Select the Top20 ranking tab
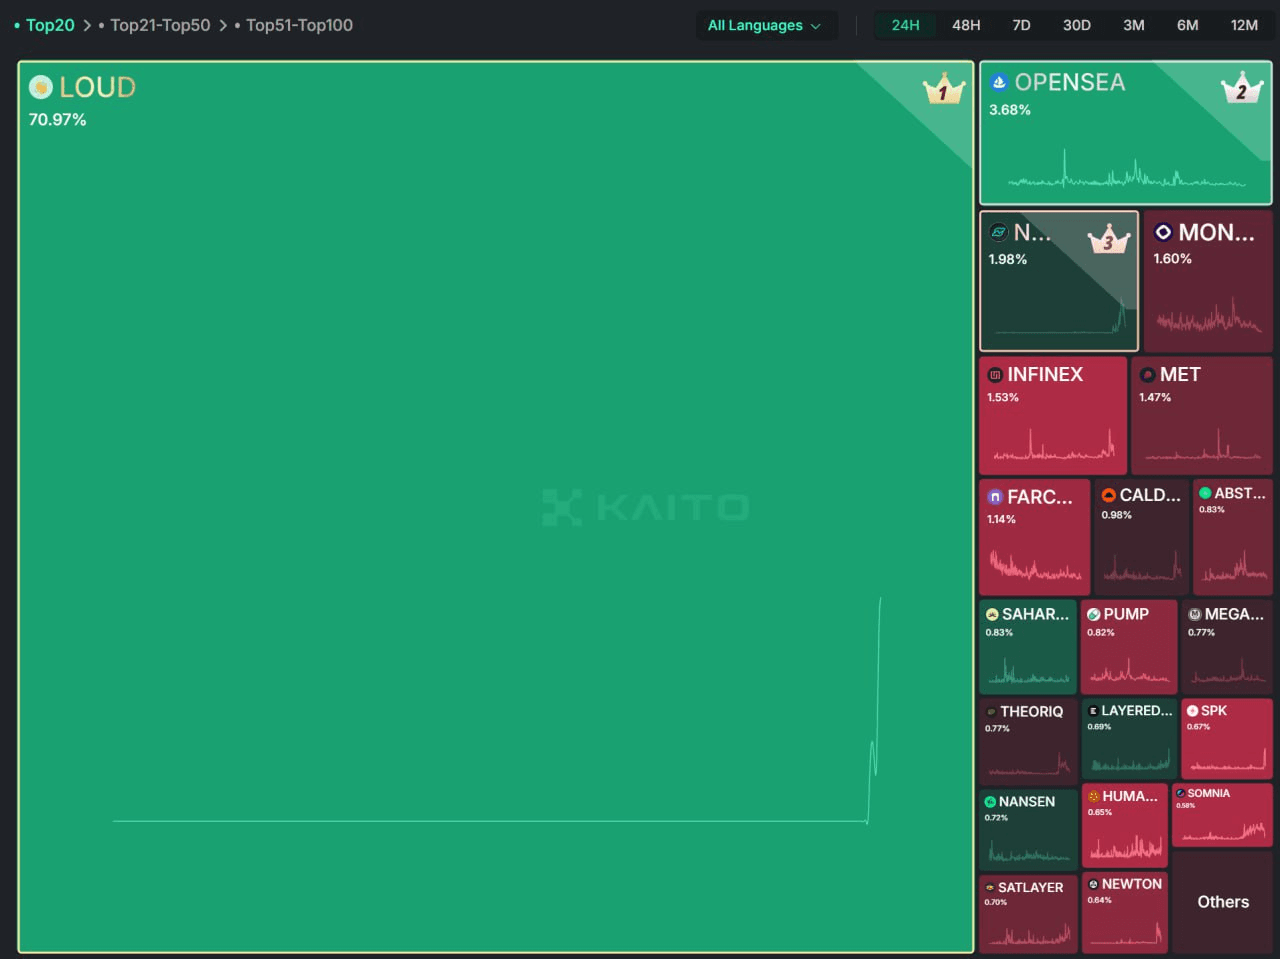 coord(50,26)
